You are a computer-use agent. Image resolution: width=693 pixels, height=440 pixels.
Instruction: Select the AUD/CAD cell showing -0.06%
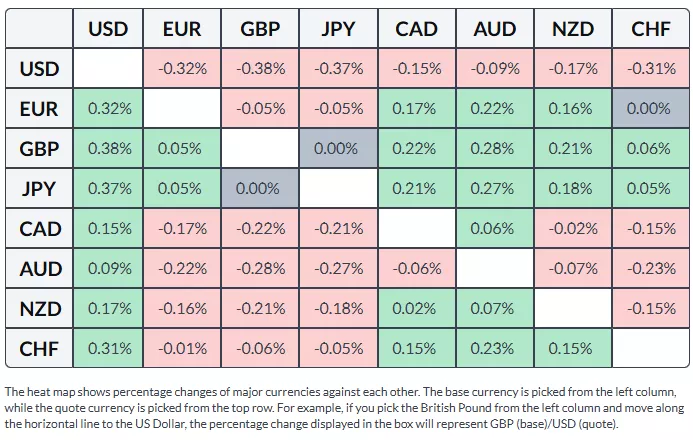click(417, 269)
